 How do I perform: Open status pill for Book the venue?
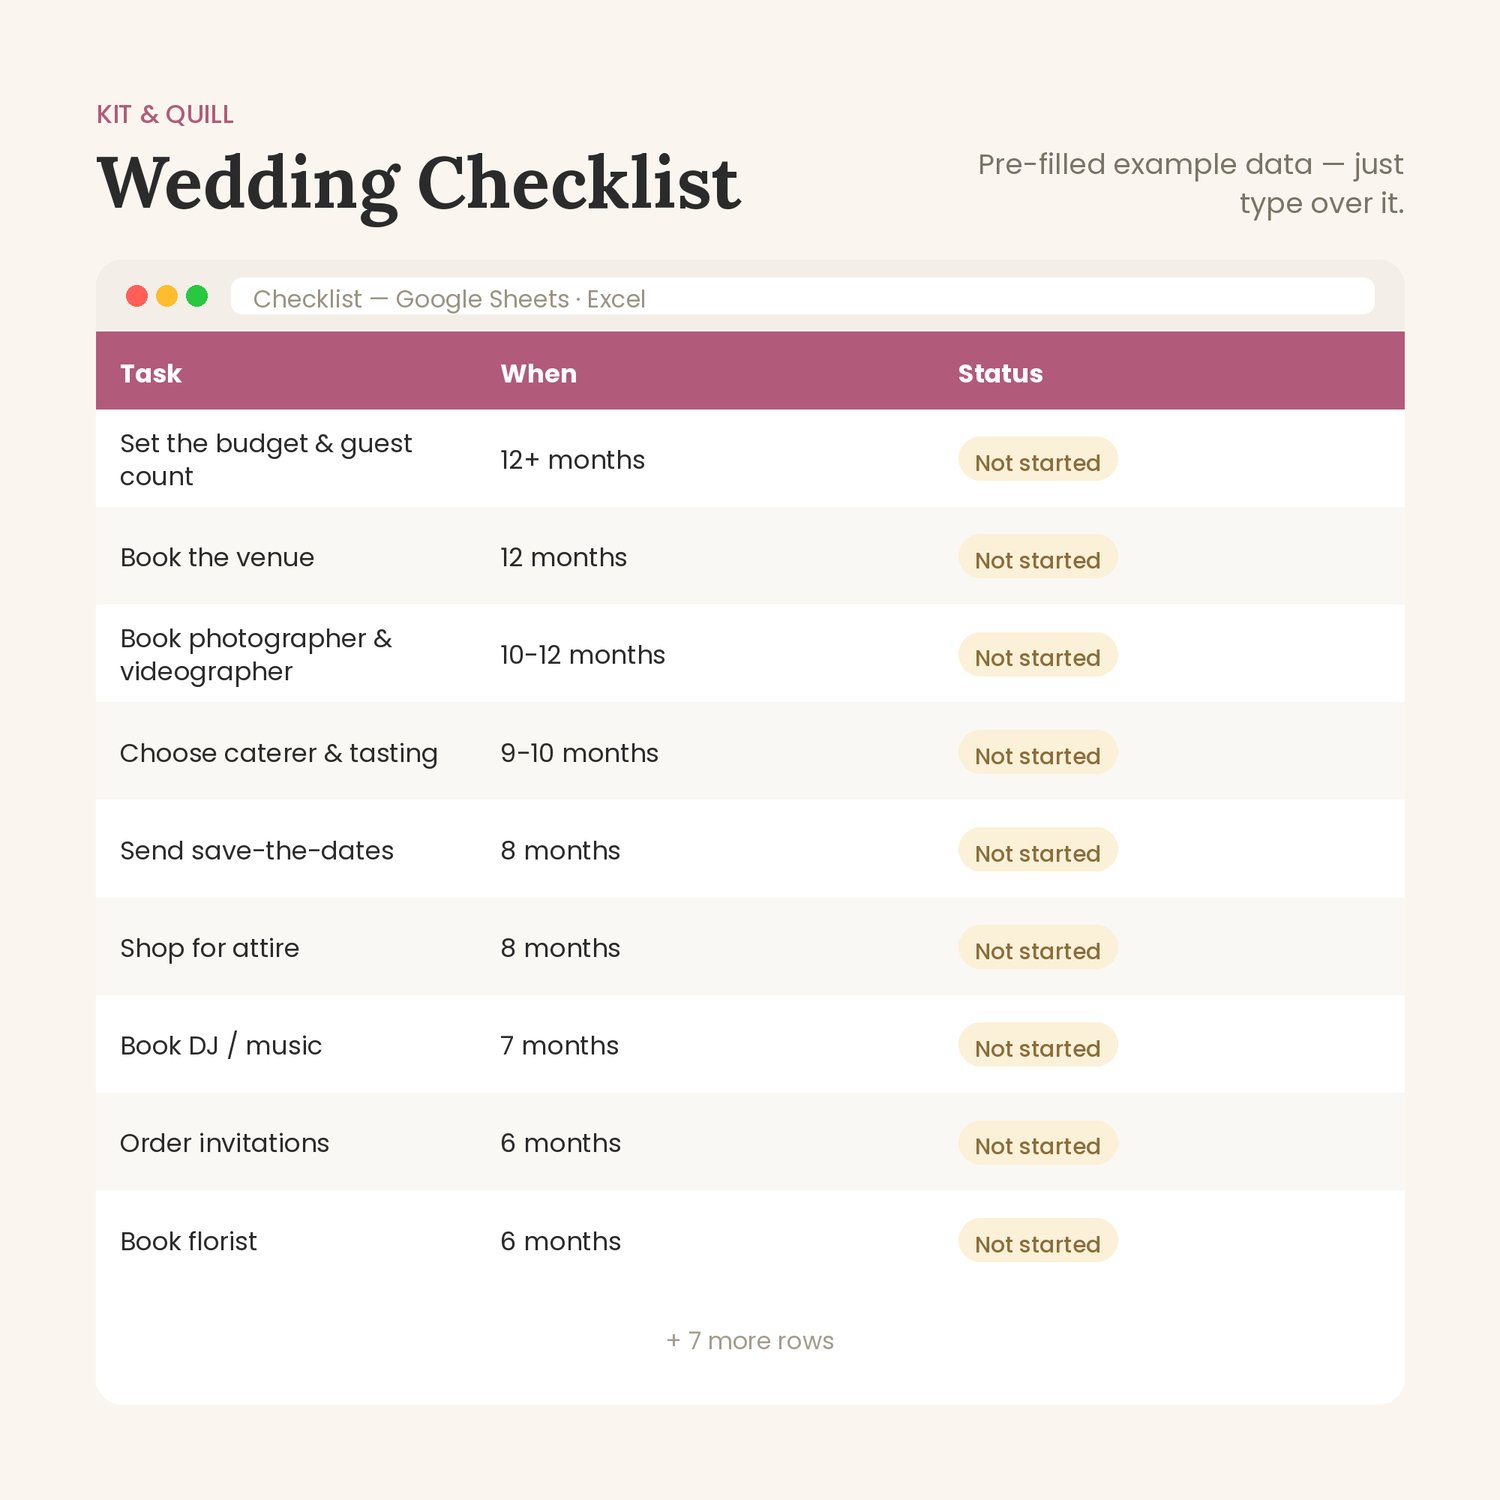(x=1038, y=557)
